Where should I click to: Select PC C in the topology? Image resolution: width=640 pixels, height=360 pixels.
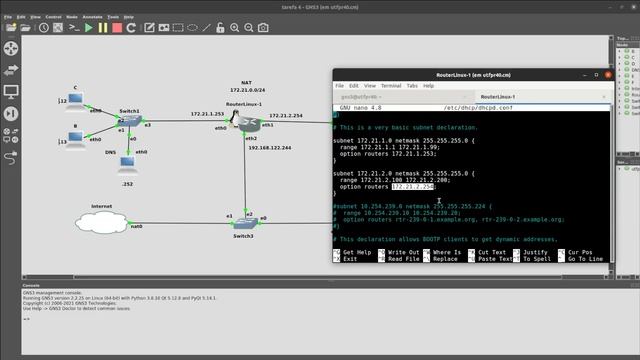[x=75, y=101]
